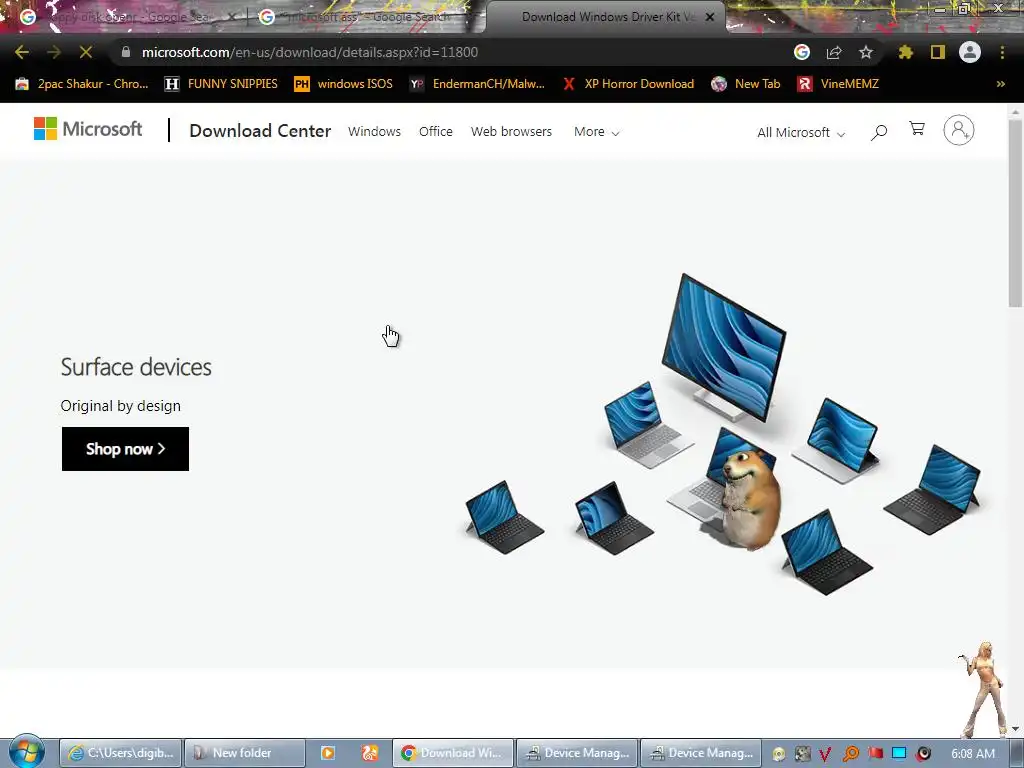Click the disc icon in system tray
The width and height of the screenshot is (1024, 768).
[778, 754]
